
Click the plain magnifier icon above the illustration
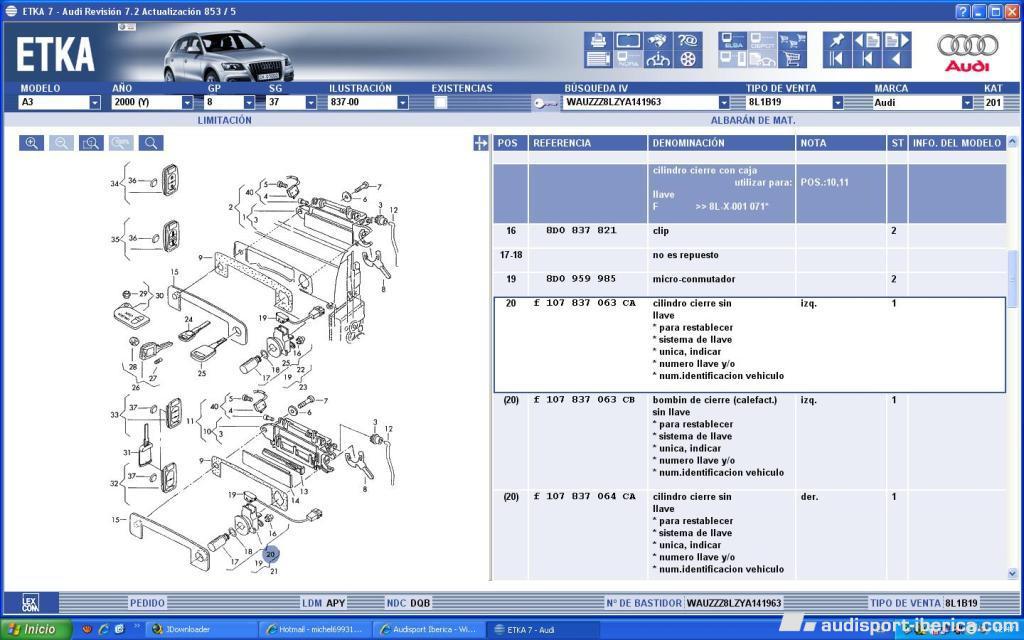point(151,143)
